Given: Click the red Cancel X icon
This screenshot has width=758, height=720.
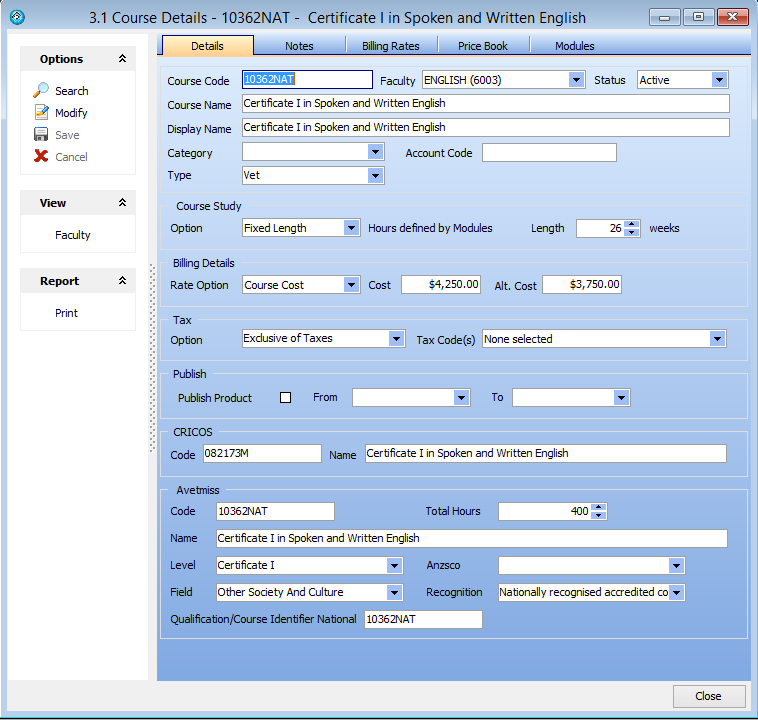Looking at the screenshot, I should 41,157.
